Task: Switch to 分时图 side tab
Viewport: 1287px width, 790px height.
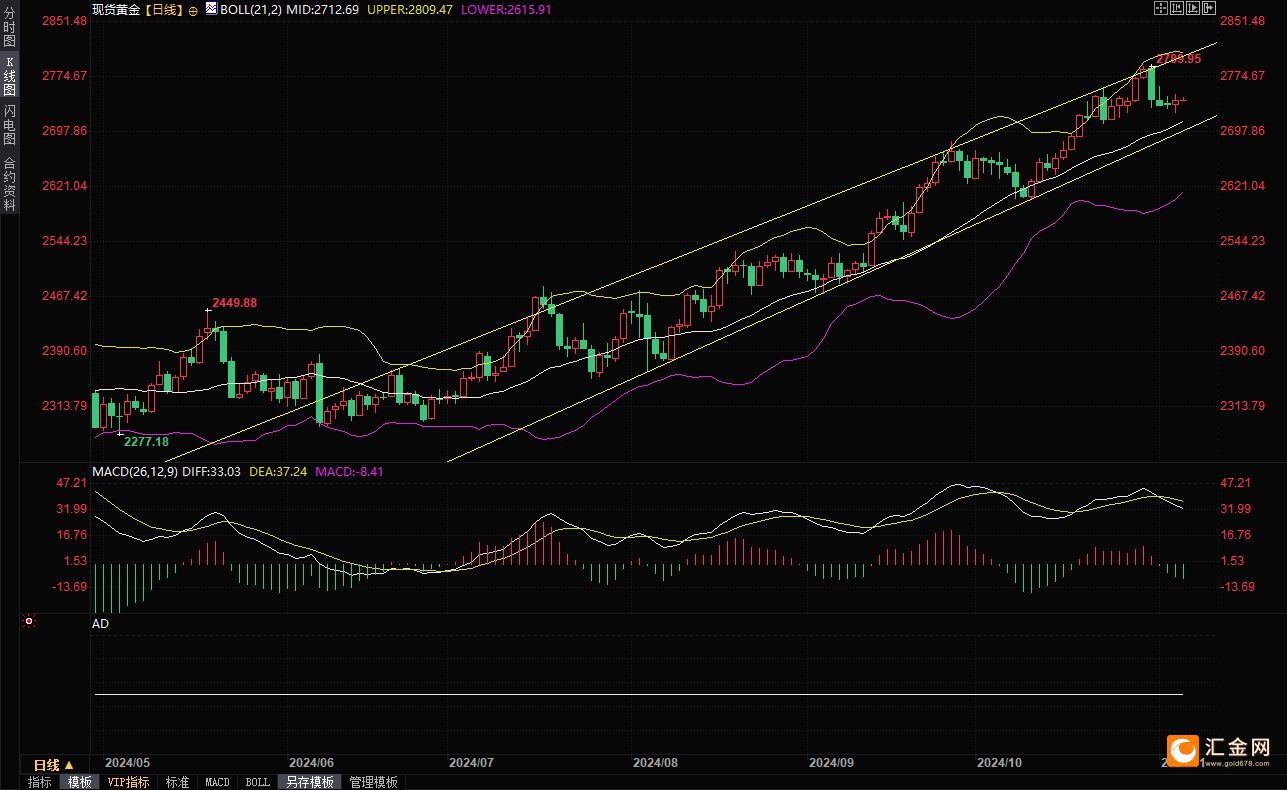Action: click(x=9, y=27)
